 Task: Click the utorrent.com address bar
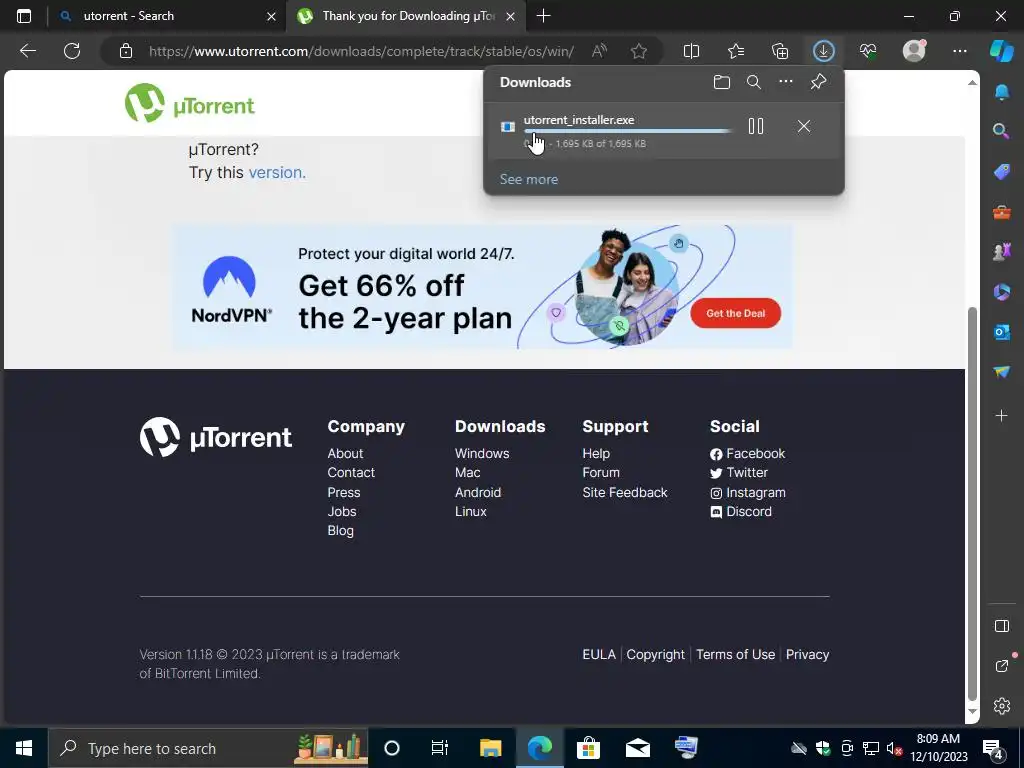361,51
